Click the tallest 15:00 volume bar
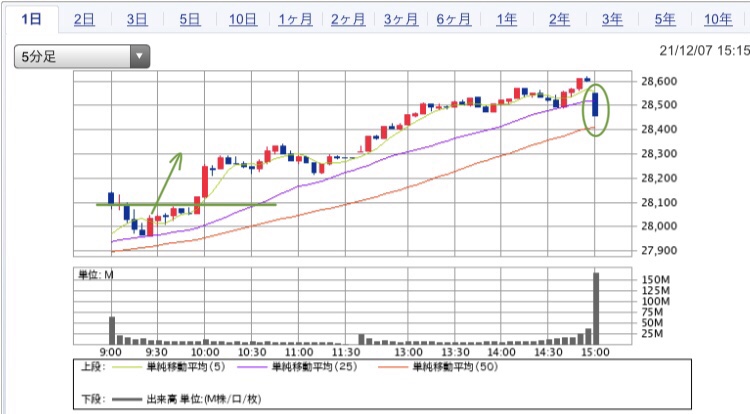 coord(596,308)
